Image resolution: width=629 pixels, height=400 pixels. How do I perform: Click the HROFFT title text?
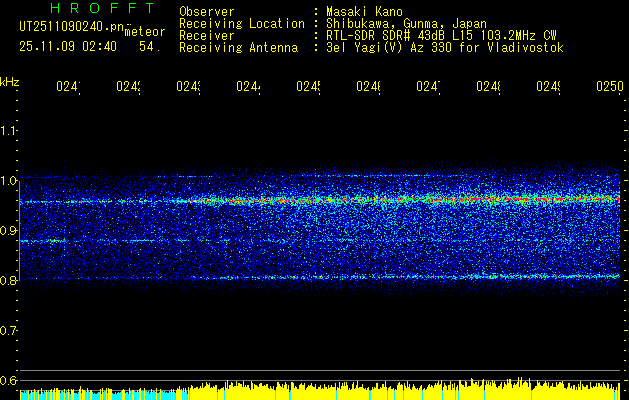point(103,8)
